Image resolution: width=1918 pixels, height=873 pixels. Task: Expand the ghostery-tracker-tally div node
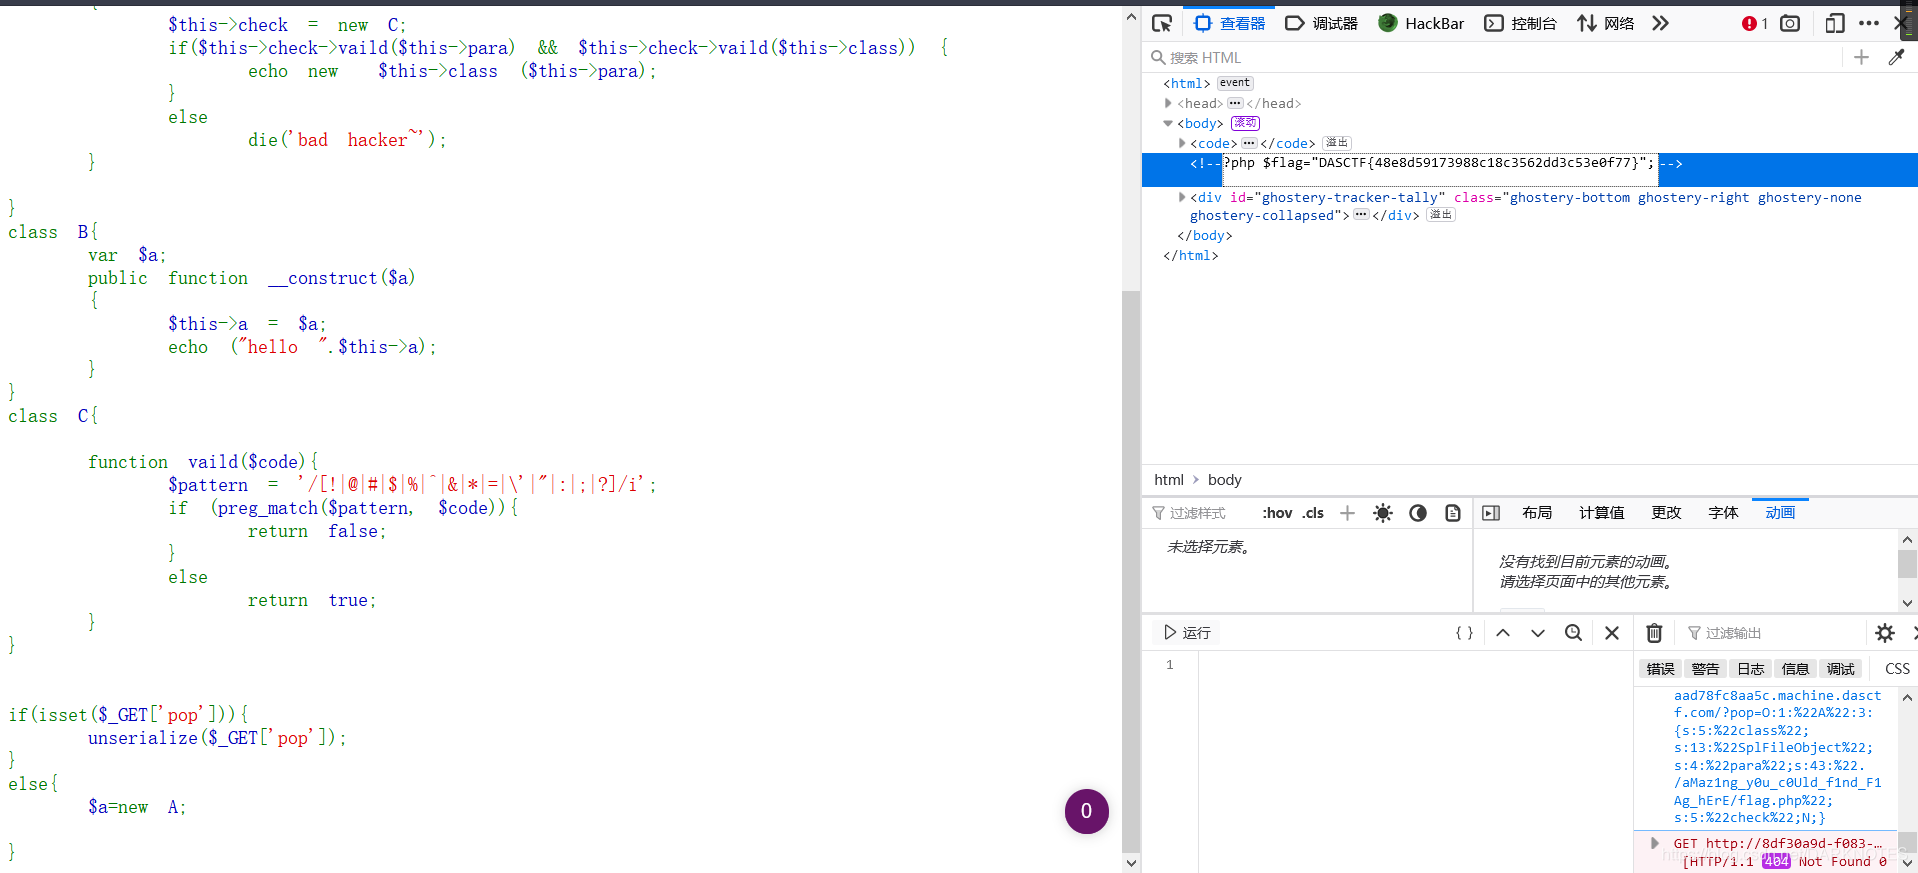[x=1182, y=197]
